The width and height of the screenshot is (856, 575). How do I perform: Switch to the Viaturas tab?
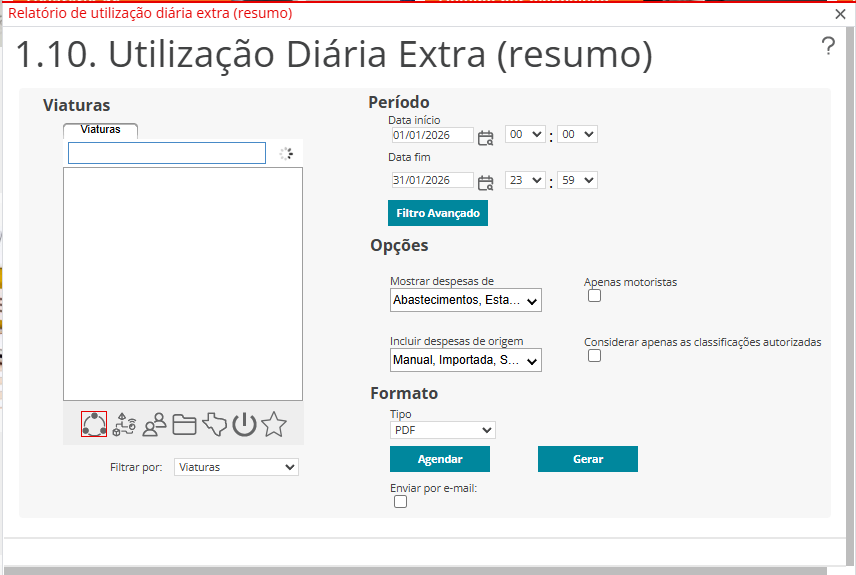coord(100,130)
